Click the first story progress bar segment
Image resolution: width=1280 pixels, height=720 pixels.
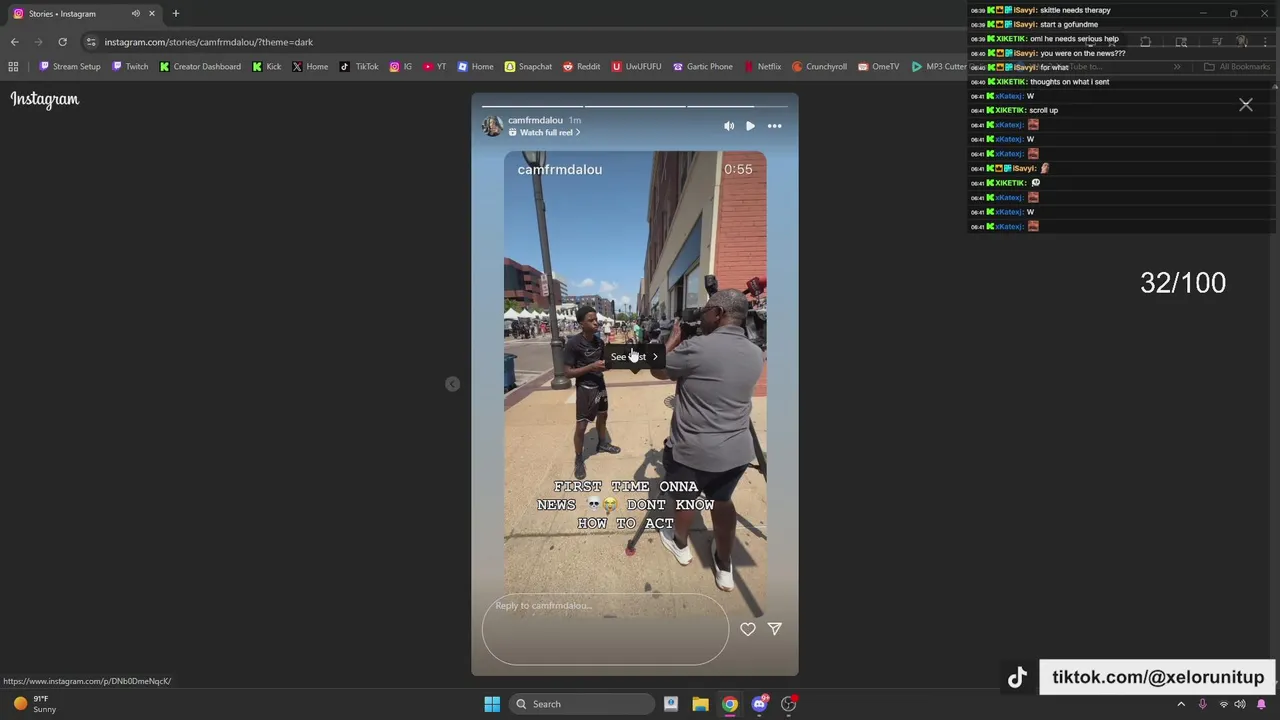532,106
